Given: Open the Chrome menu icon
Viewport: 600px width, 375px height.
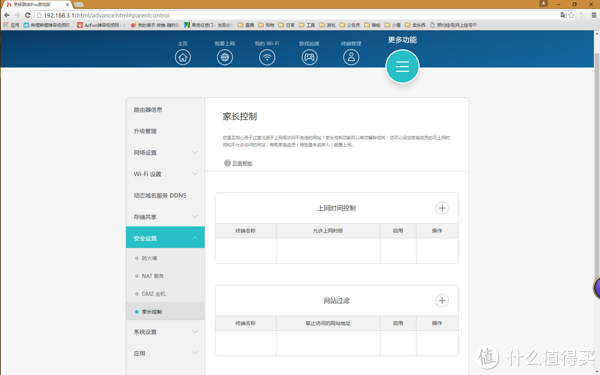Looking at the screenshot, I should (594, 15).
